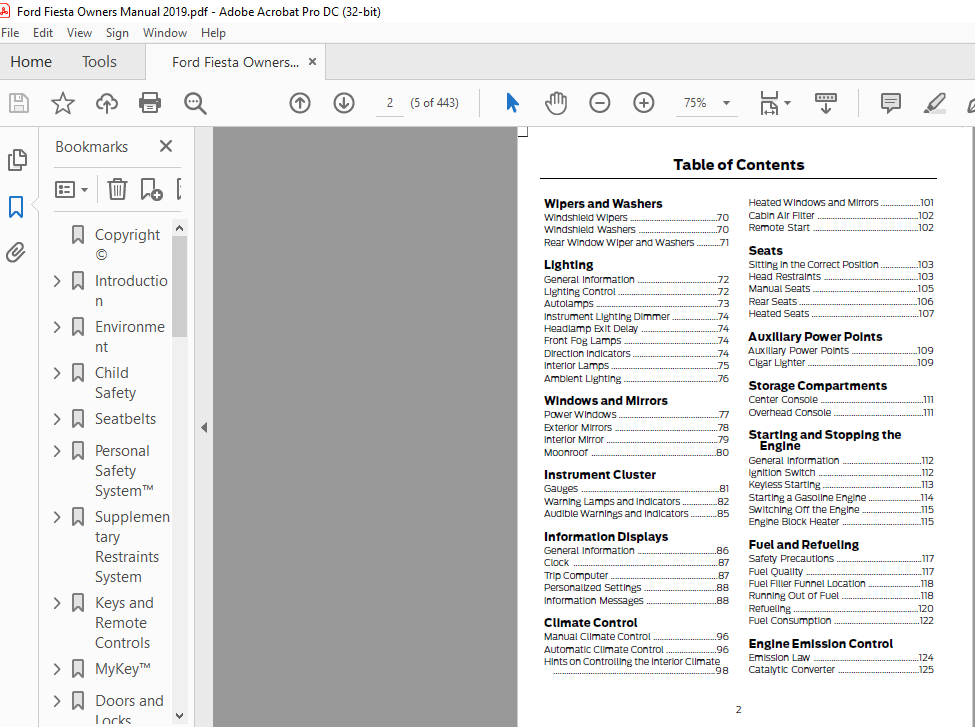The width and height of the screenshot is (975, 727).
Task: Open page thumbnails panel icon
Action: (17, 160)
